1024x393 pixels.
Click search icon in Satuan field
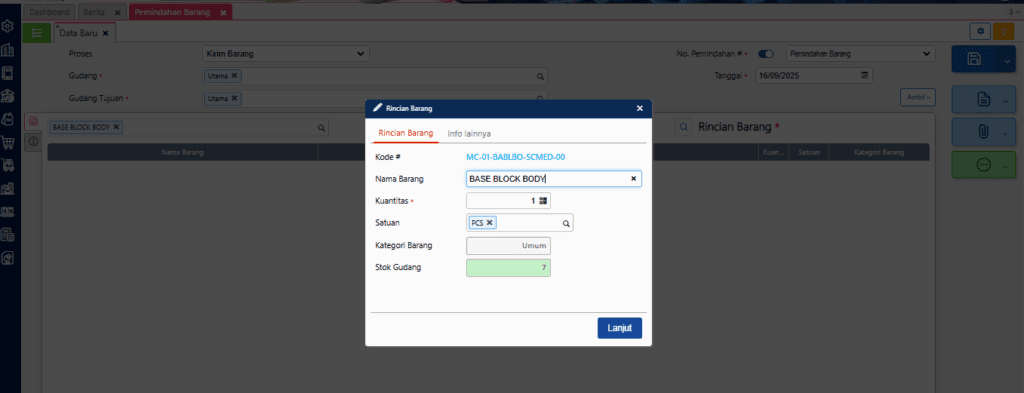tap(566, 223)
